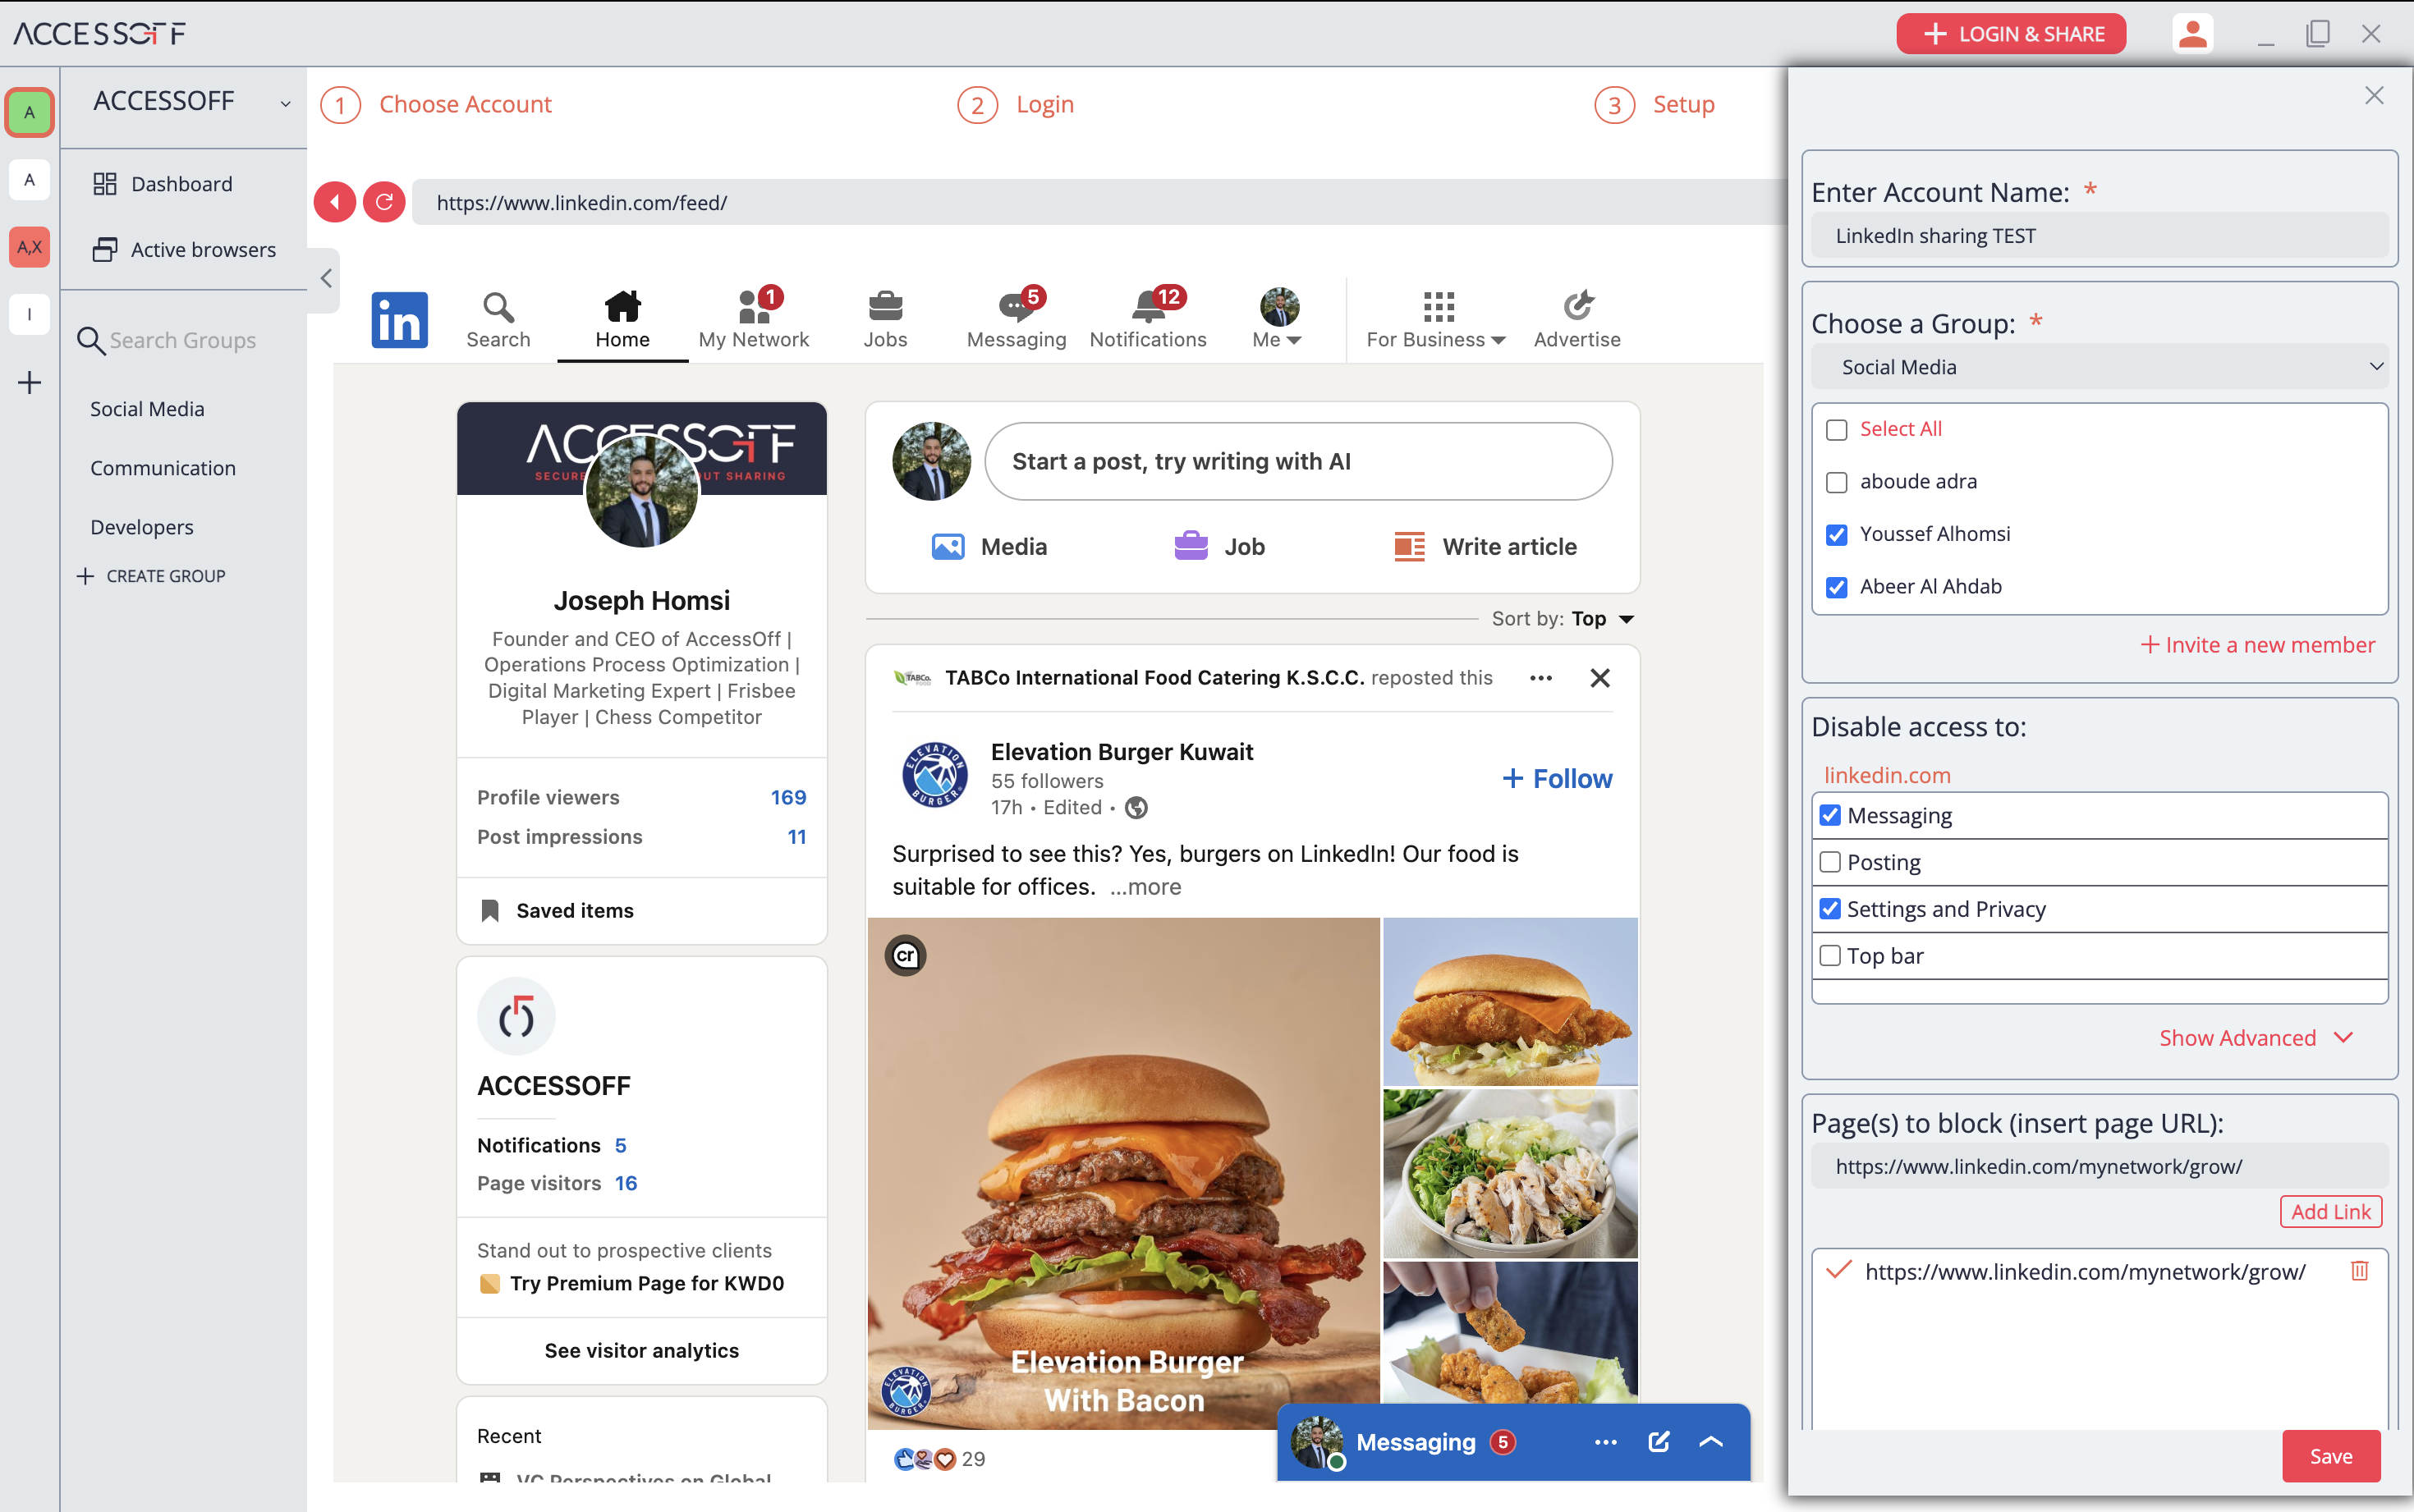
Task: Check the Select All checkbox
Action: [x=1836, y=430]
